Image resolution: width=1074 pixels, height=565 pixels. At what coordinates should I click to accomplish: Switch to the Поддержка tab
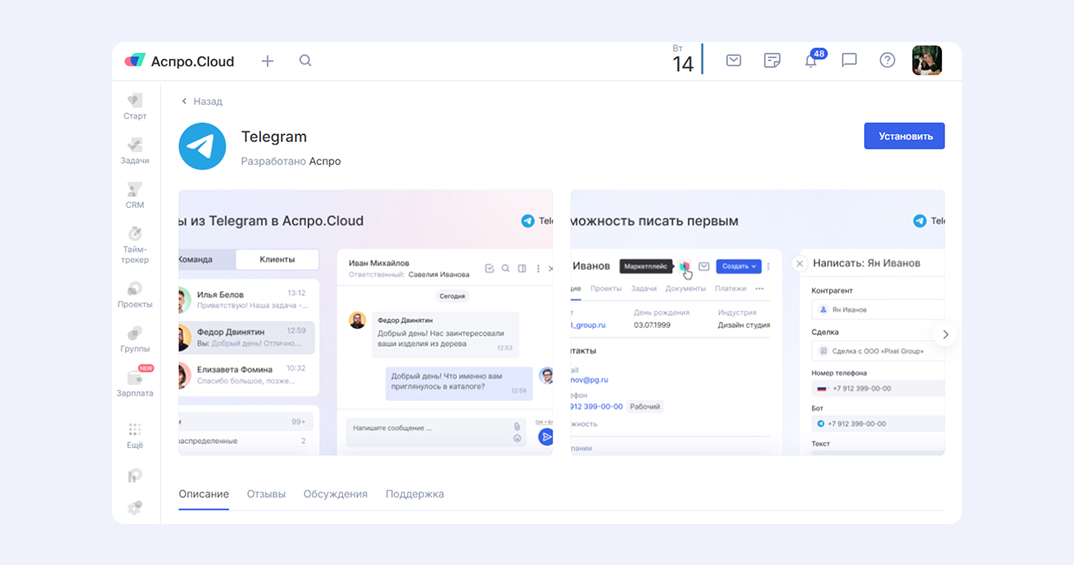click(414, 494)
